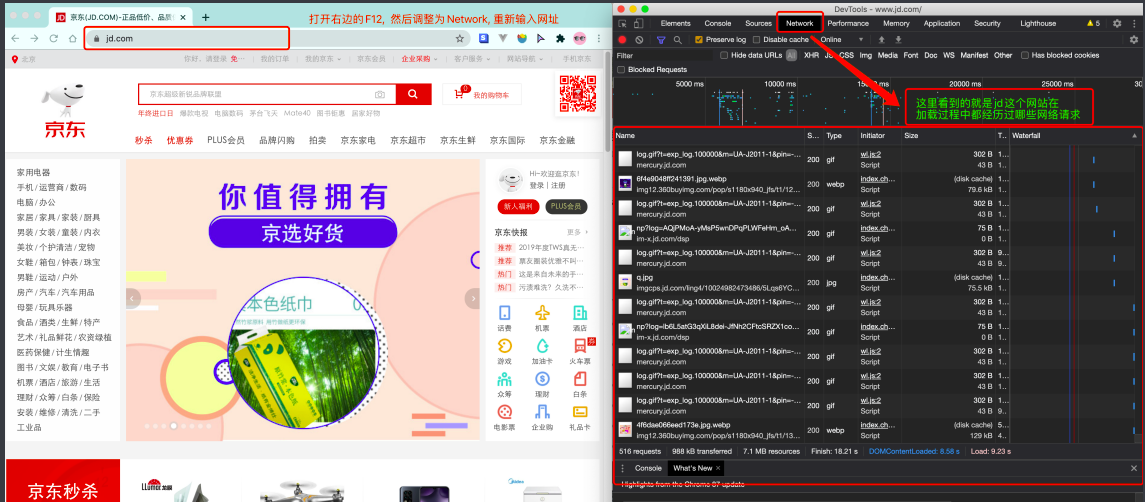Check the Blocked Requests checkbox
Screen dimensions: 1145x502
(621, 69)
